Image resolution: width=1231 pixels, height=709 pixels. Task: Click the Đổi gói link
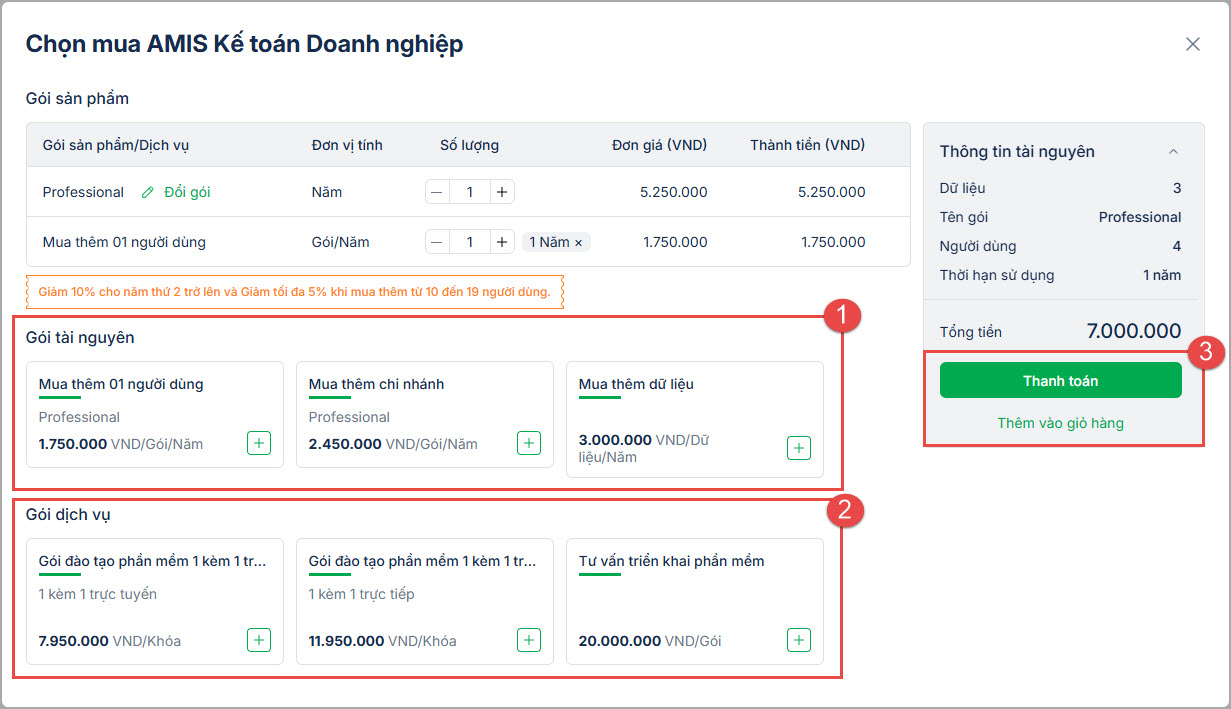click(x=187, y=192)
